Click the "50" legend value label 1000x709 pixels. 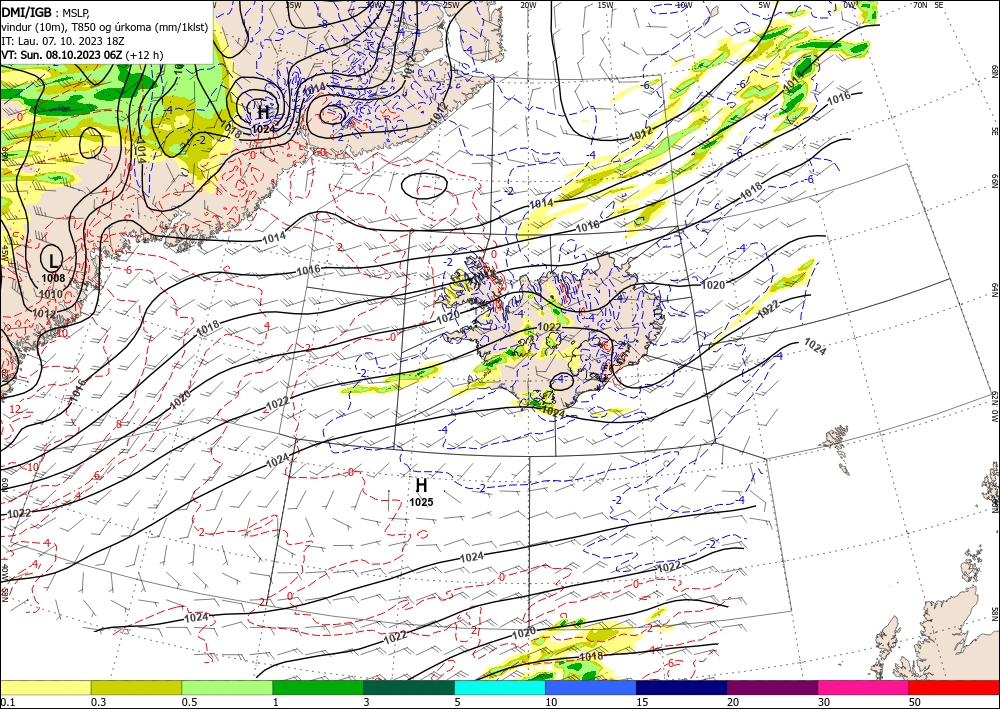pos(915,702)
